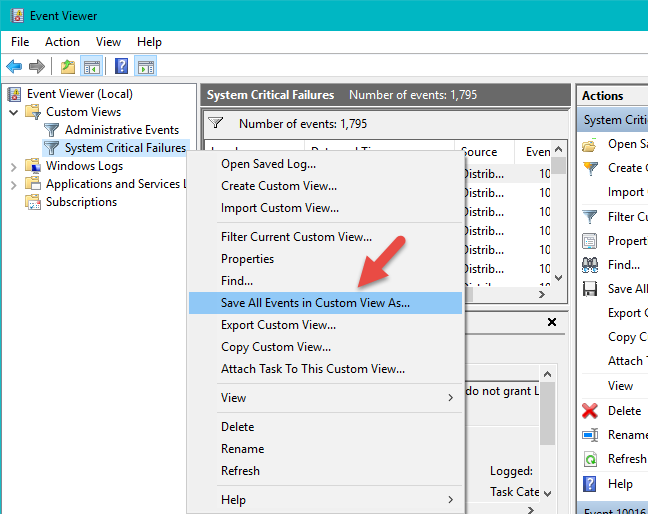Click Properties icon in Actions pane
The height and width of the screenshot is (514, 648).
[590, 241]
